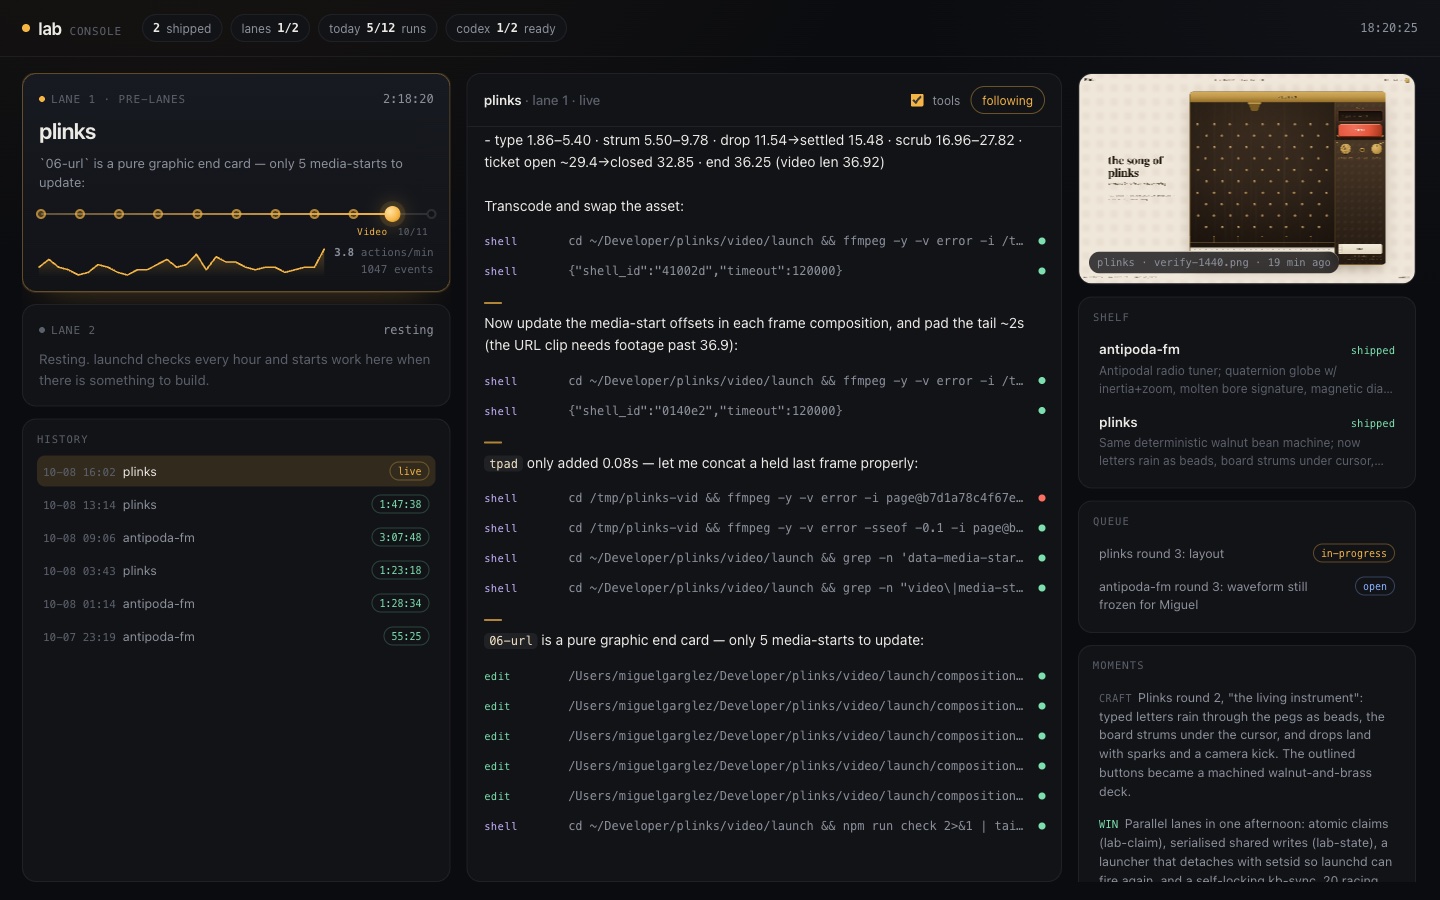The image size is (1440, 900).
Task: Click the in-progress status badge
Action: tap(1353, 553)
